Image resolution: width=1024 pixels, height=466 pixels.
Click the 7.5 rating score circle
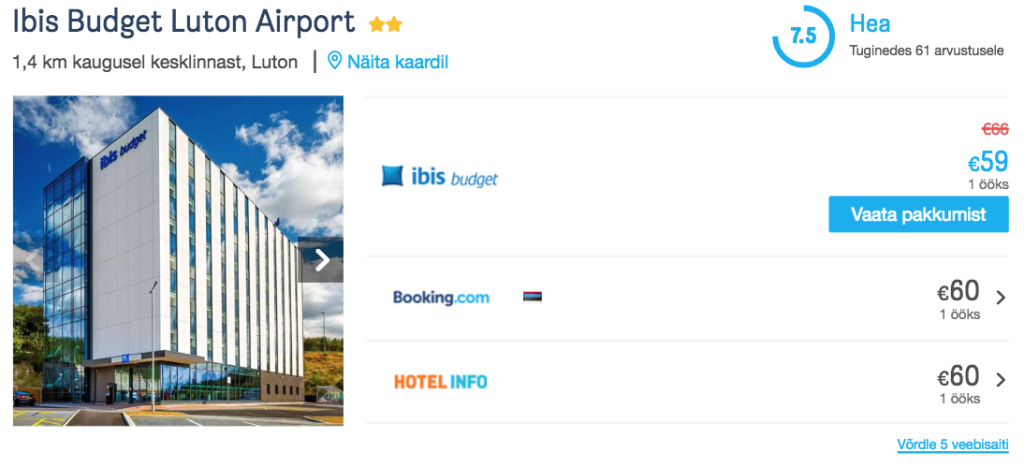802,36
